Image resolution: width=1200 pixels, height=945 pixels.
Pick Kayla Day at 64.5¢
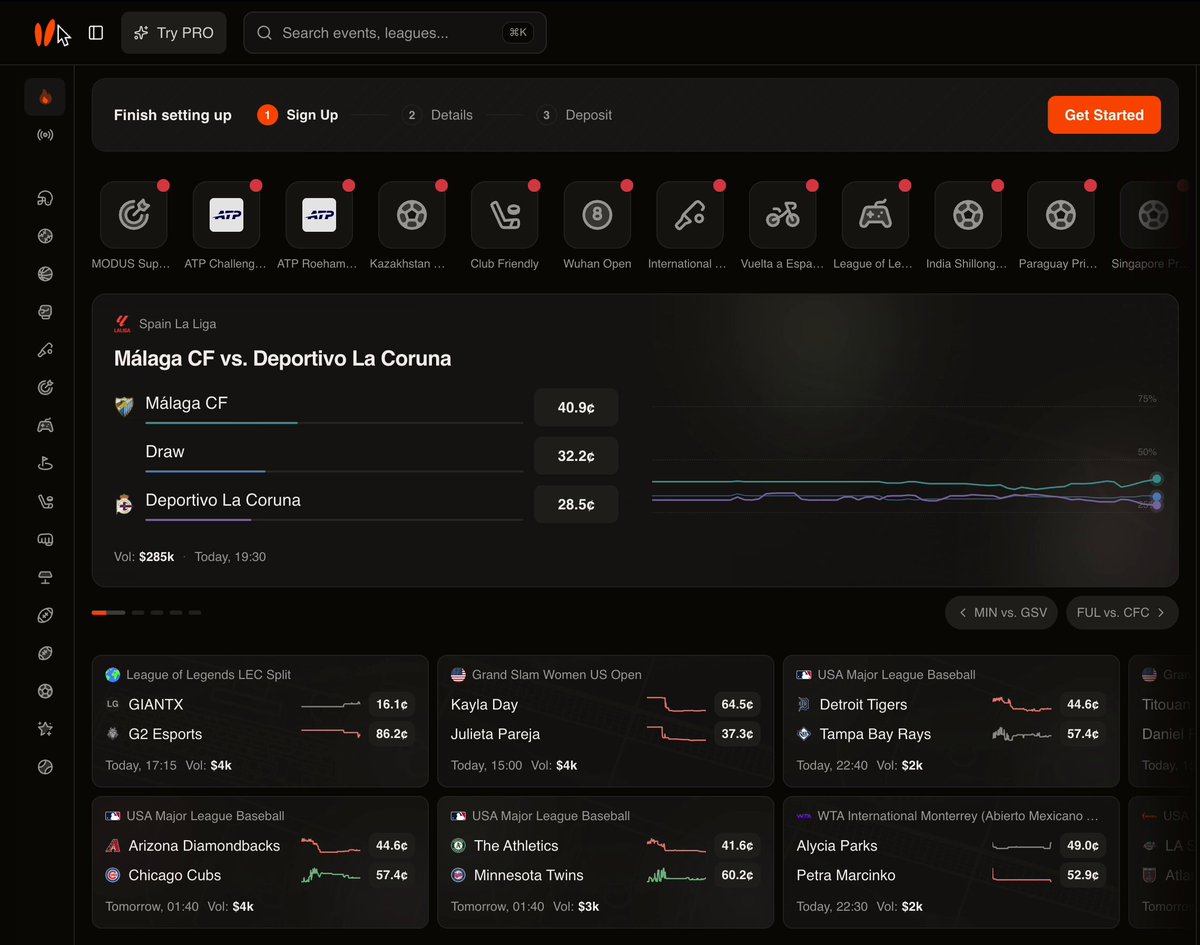pos(737,704)
